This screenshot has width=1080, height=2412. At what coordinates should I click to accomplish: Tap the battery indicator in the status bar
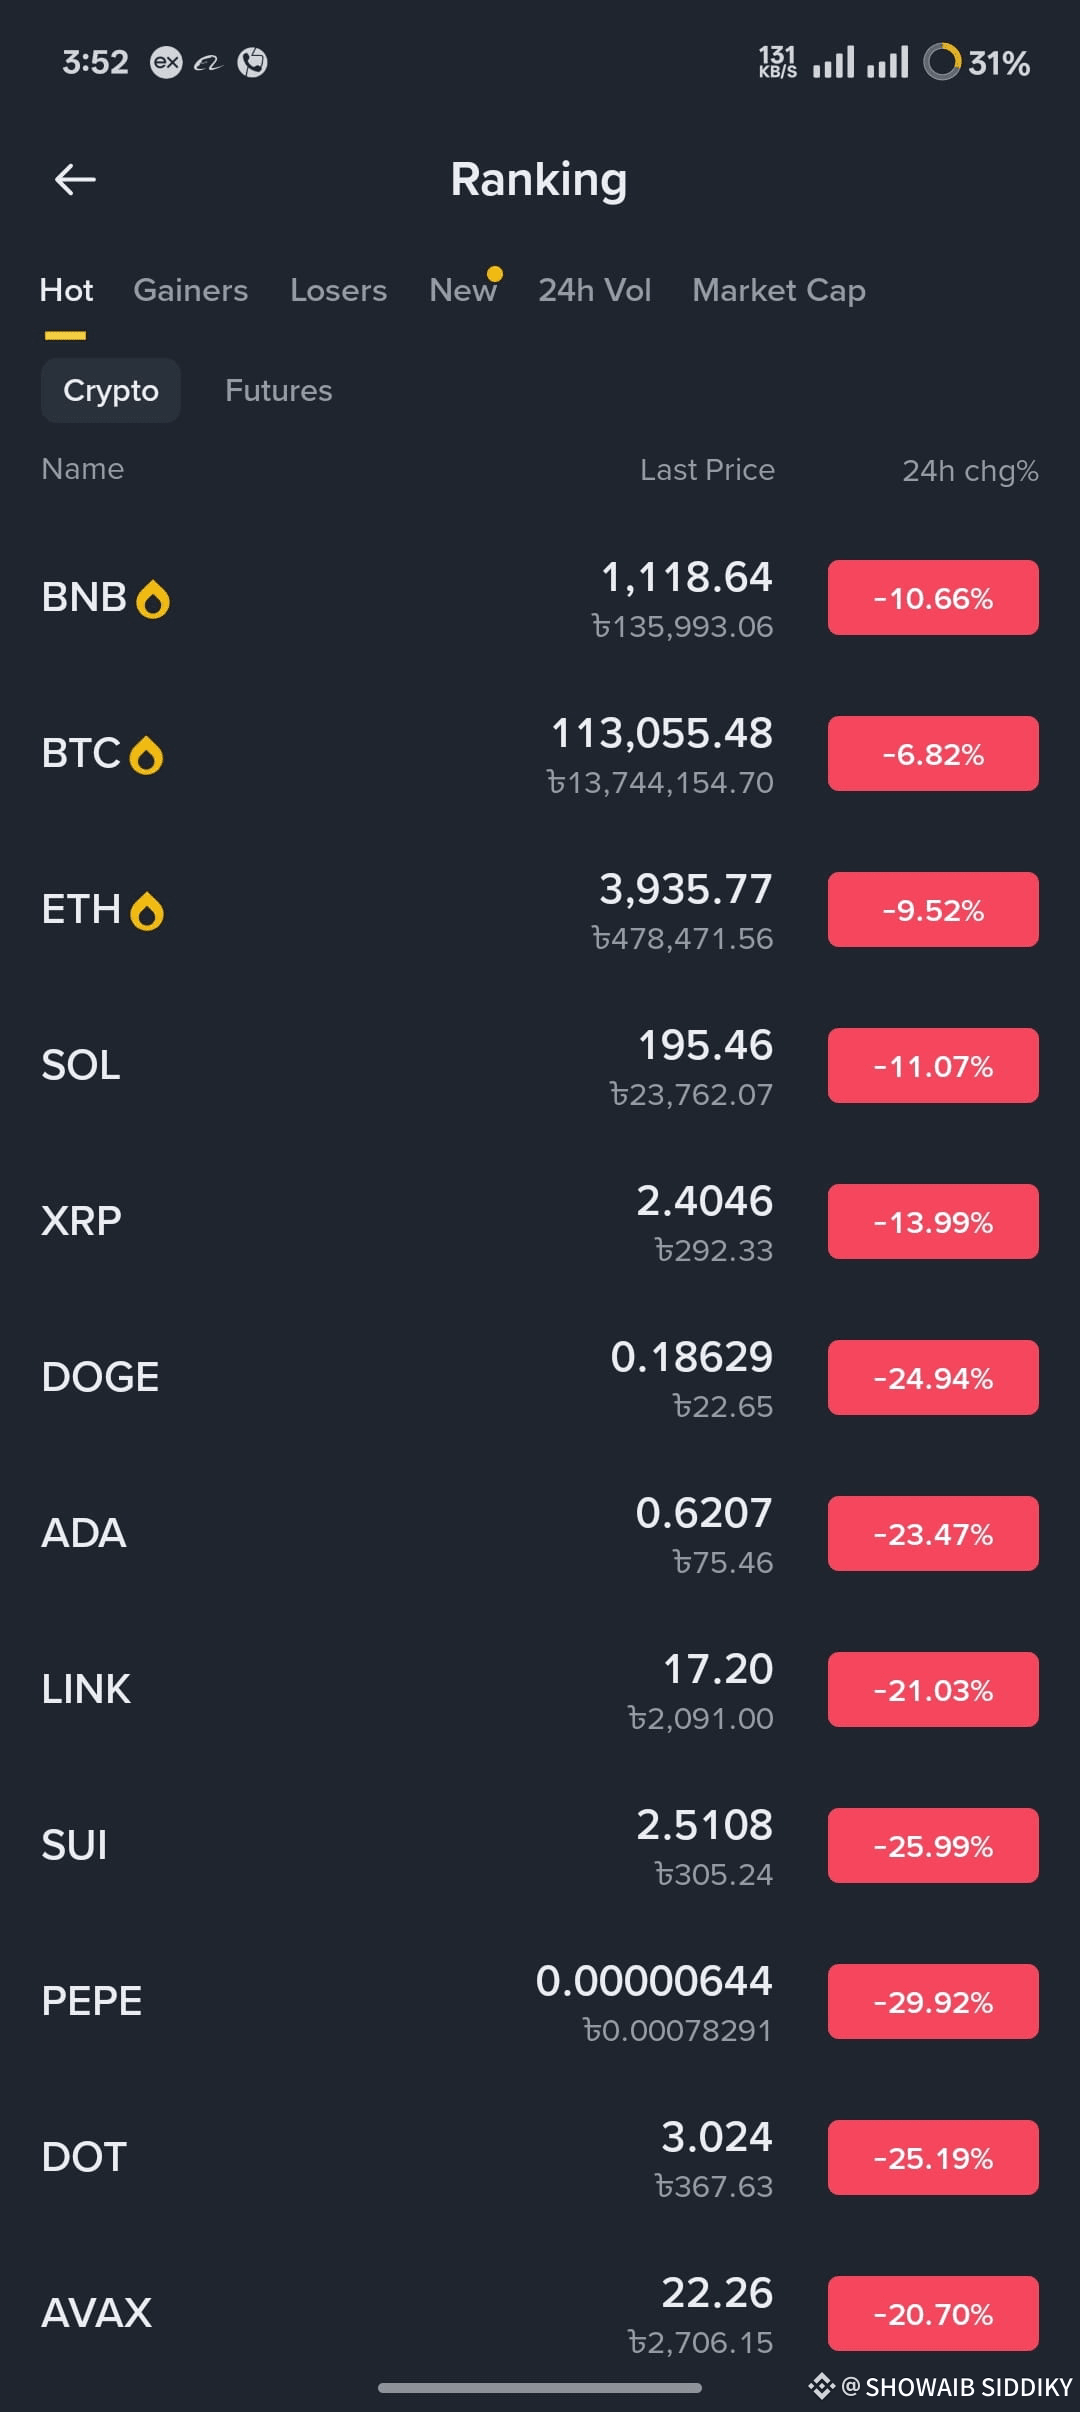pyautogui.click(x=976, y=63)
